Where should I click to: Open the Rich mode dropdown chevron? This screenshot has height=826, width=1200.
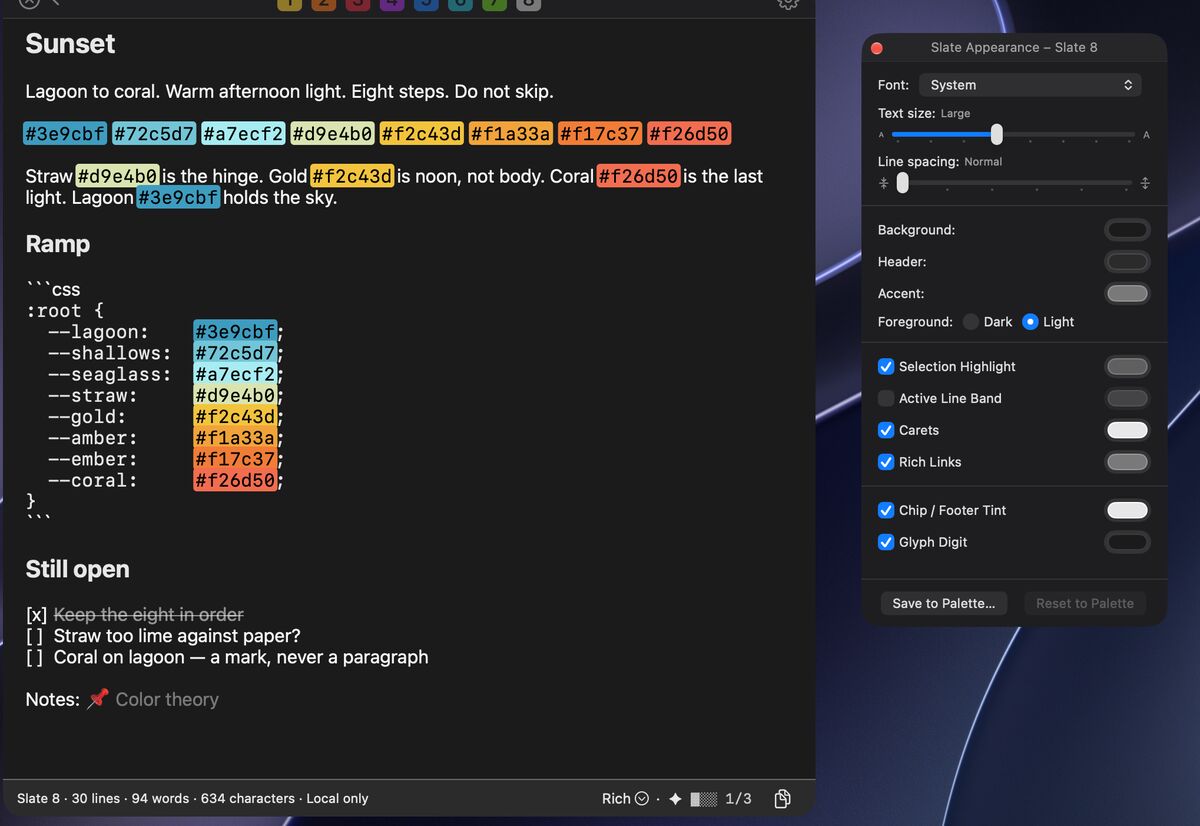(642, 798)
